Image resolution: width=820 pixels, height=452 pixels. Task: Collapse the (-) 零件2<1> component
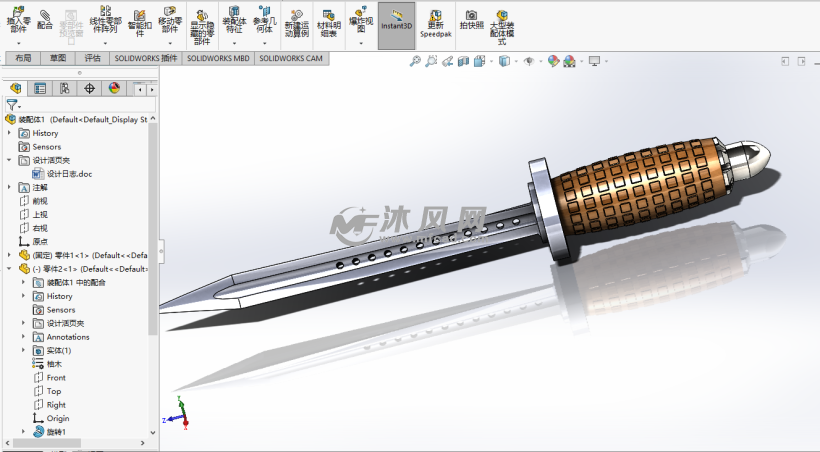pos(9,269)
